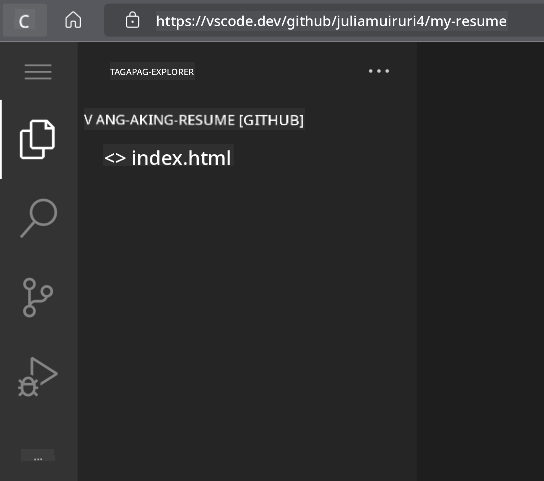Select the TAGAPAG-EXPLORER panel title

(152, 72)
